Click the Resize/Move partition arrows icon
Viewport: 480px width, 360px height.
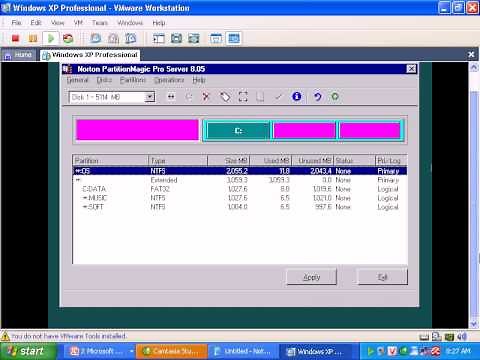pos(171,97)
